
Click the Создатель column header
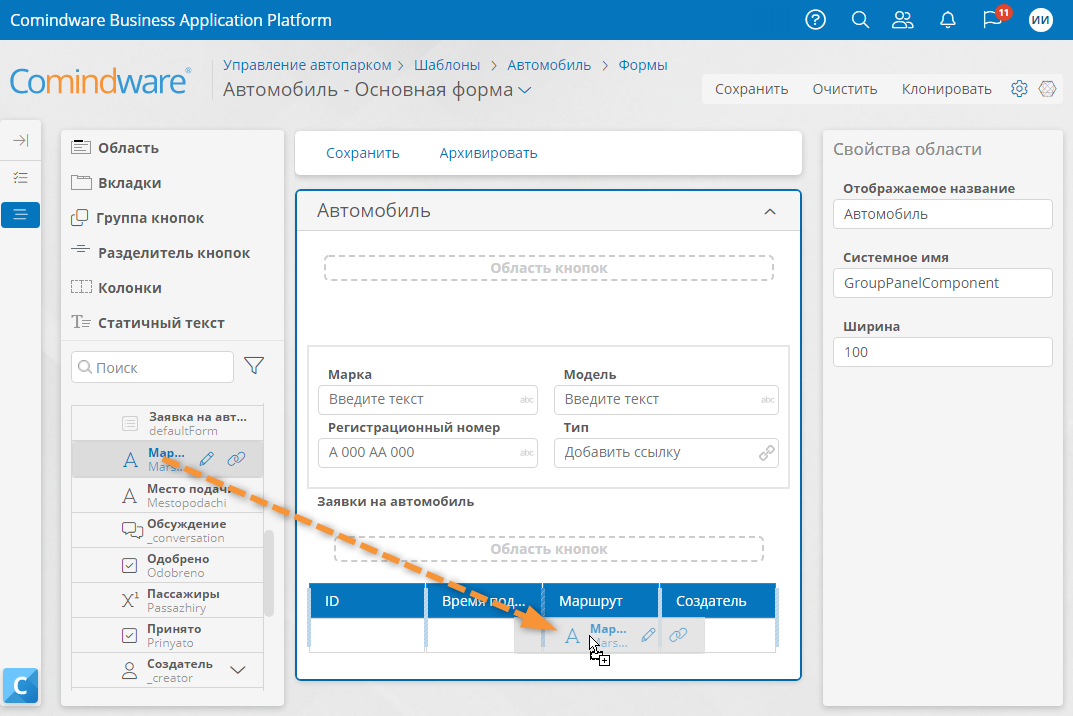[718, 601]
